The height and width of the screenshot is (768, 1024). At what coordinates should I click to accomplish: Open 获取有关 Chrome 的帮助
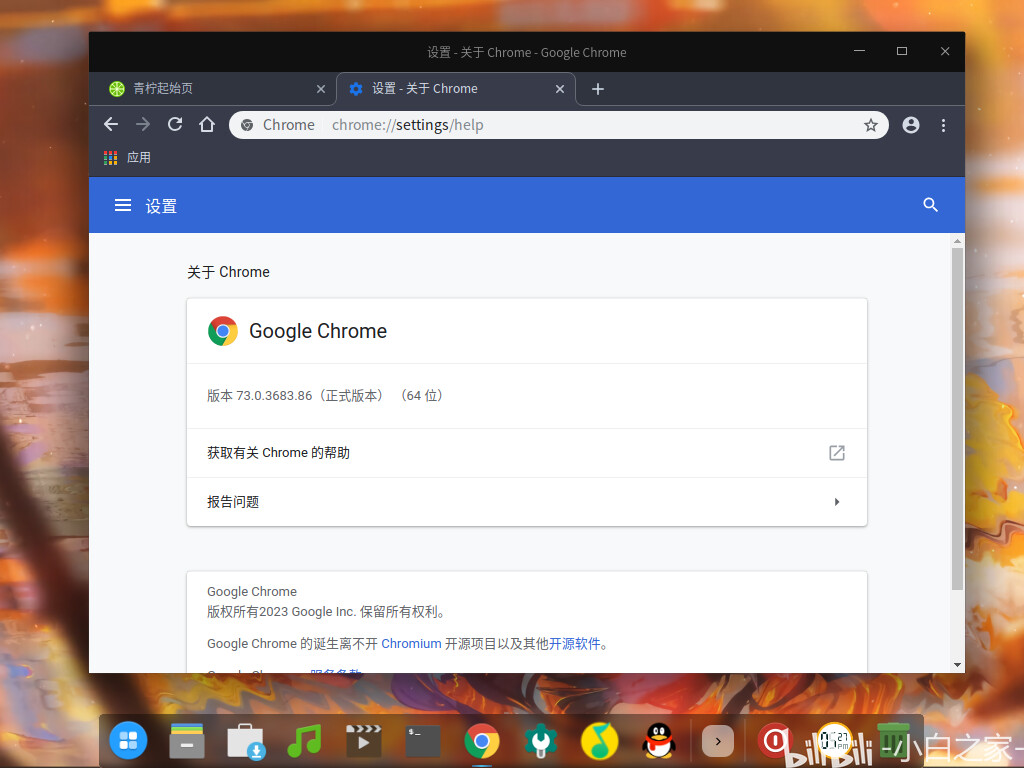click(x=526, y=453)
